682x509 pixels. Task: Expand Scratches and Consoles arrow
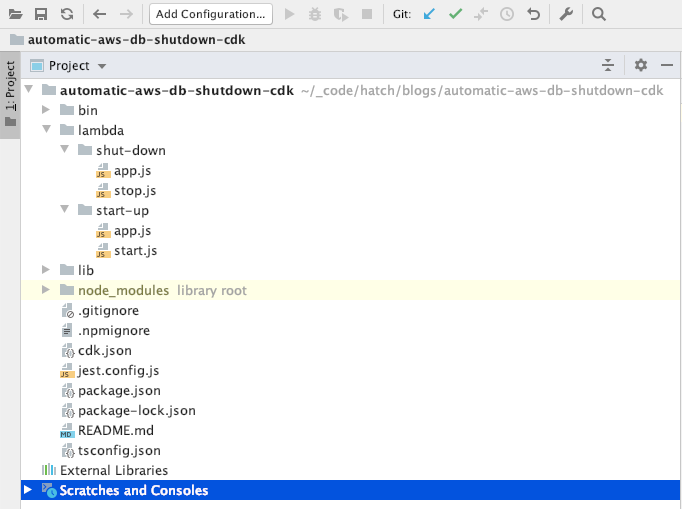(x=28, y=490)
